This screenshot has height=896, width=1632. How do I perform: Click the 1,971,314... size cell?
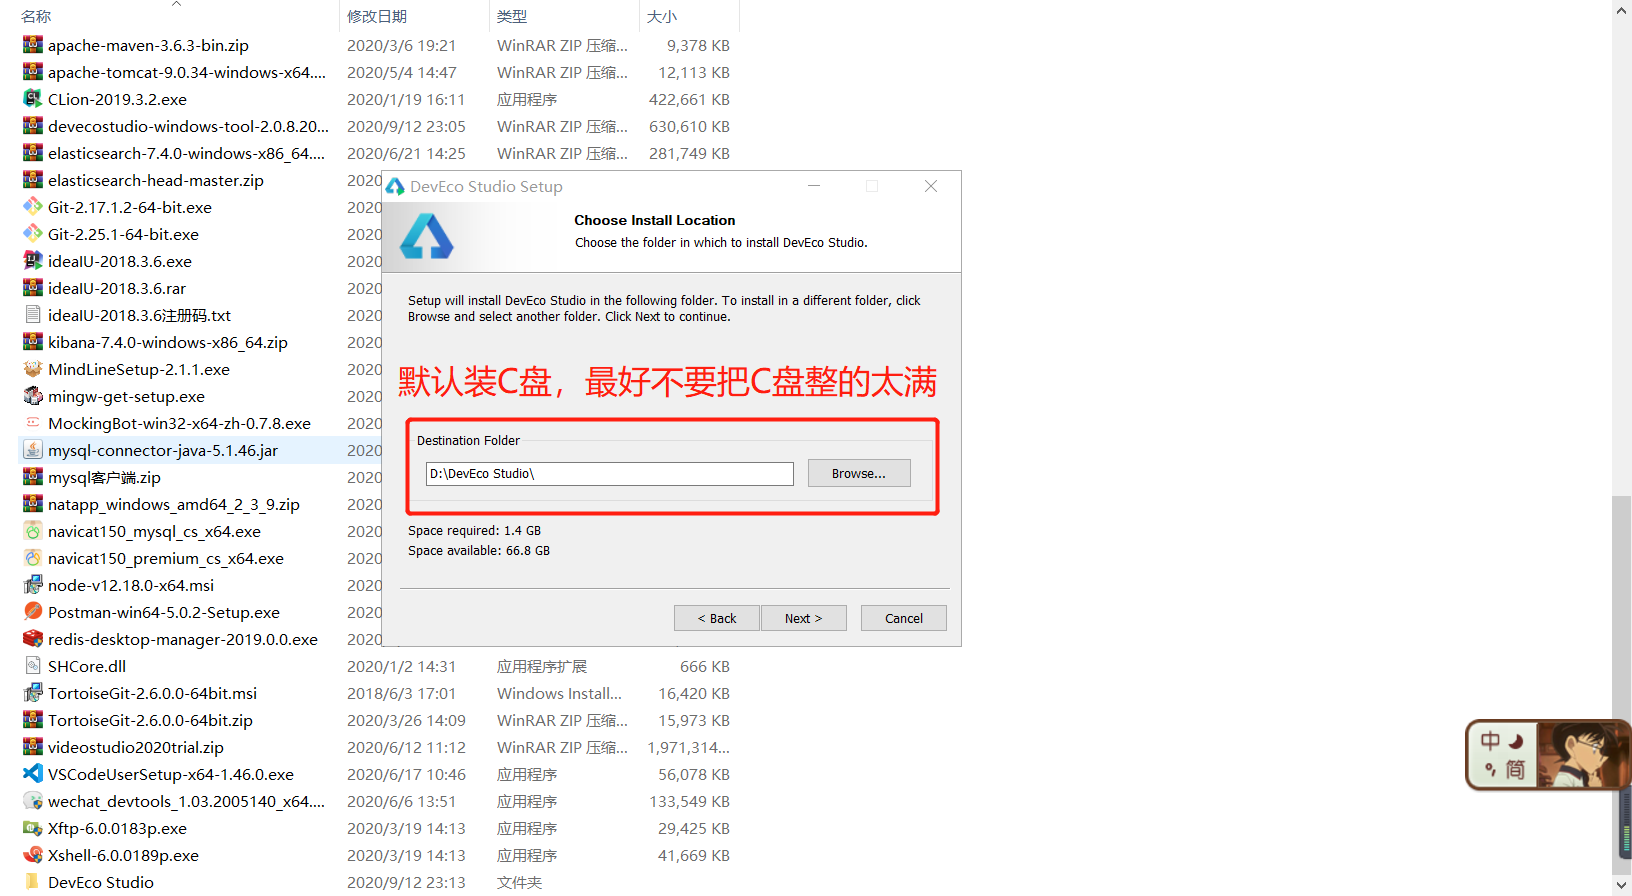(x=688, y=747)
